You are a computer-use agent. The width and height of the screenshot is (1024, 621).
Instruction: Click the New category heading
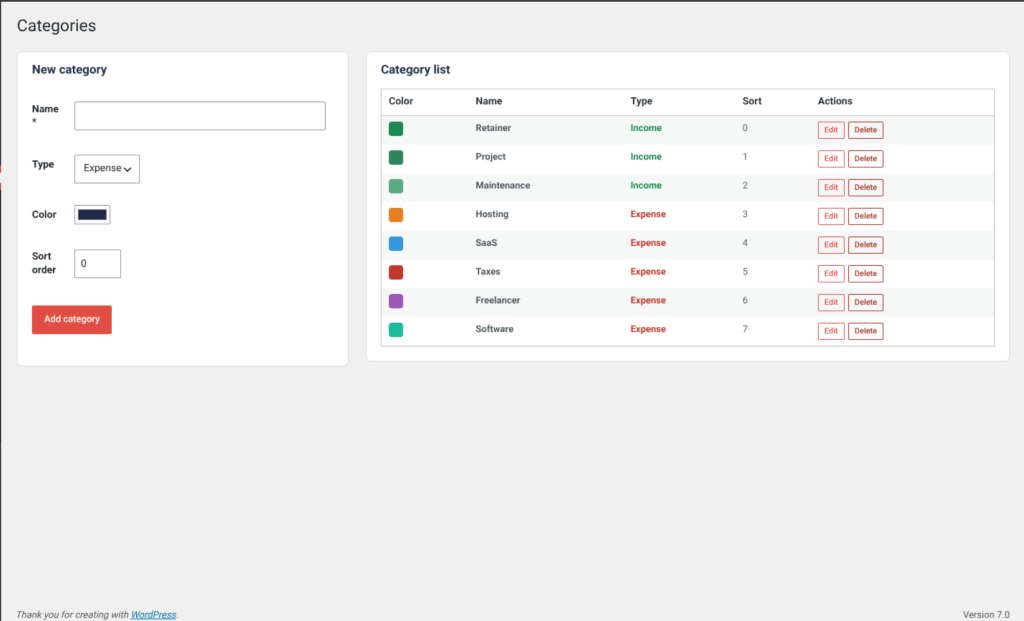point(69,69)
